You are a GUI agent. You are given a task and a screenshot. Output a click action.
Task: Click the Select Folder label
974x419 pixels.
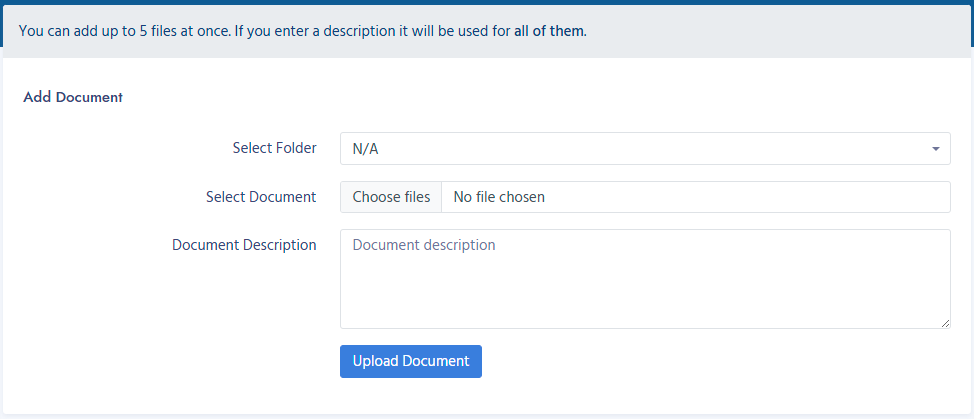click(x=274, y=148)
